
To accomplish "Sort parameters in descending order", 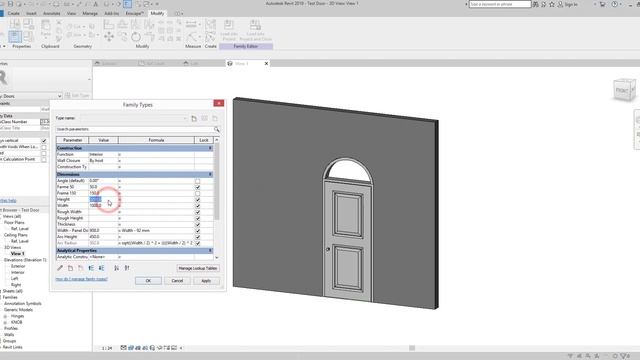I will pyautogui.click(x=127, y=268).
